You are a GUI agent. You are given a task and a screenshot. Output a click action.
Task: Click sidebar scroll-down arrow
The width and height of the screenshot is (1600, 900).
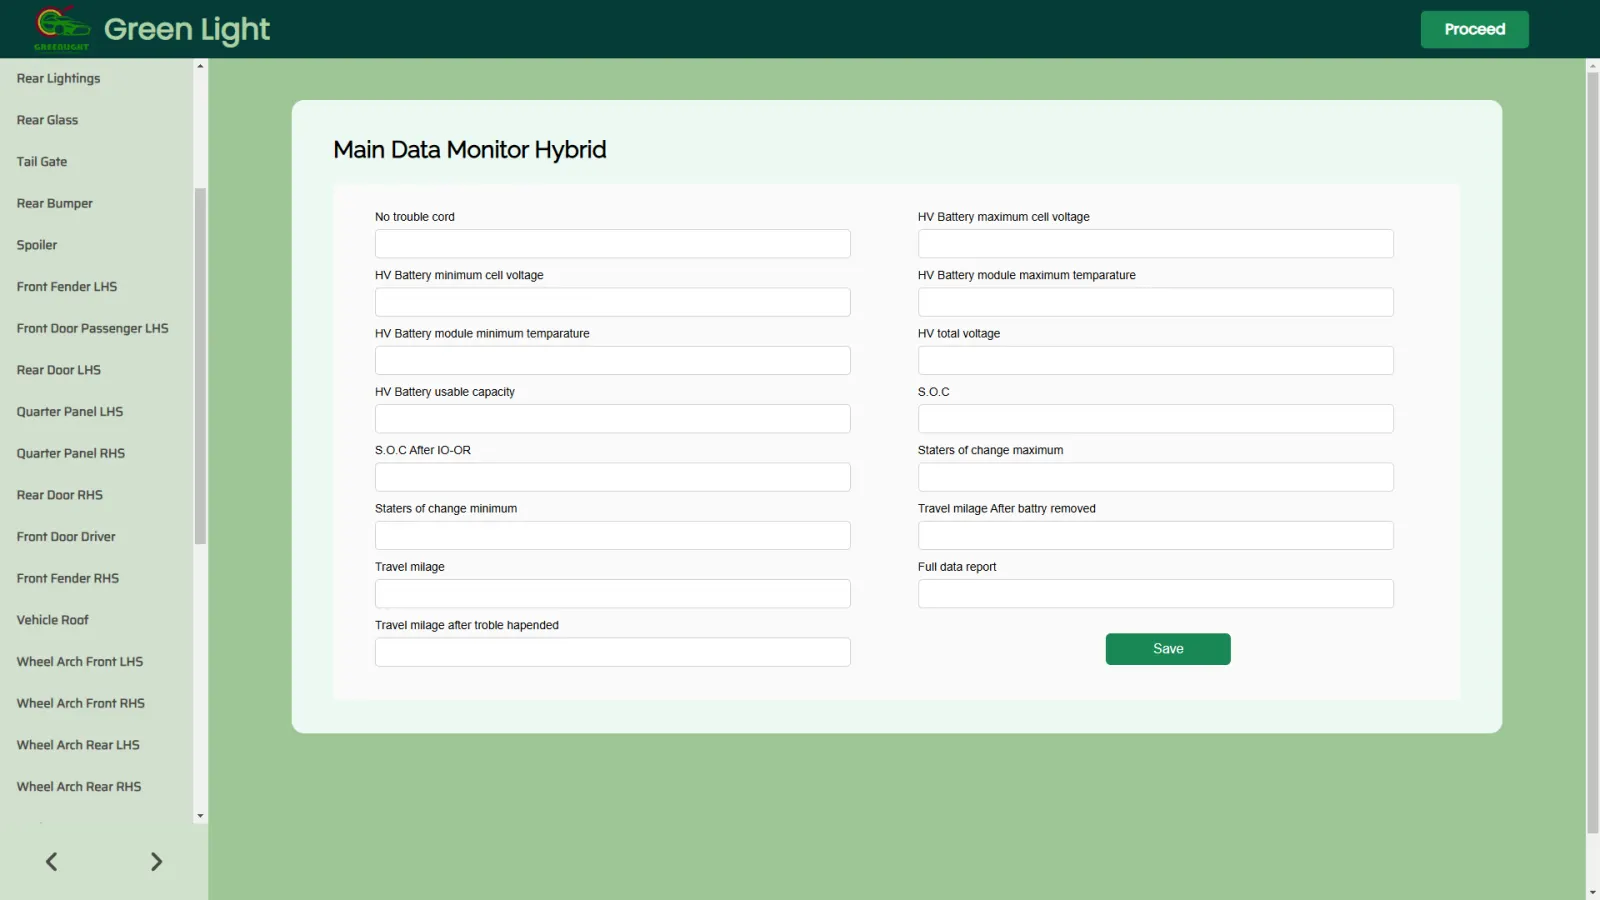pyautogui.click(x=200, y=816)
